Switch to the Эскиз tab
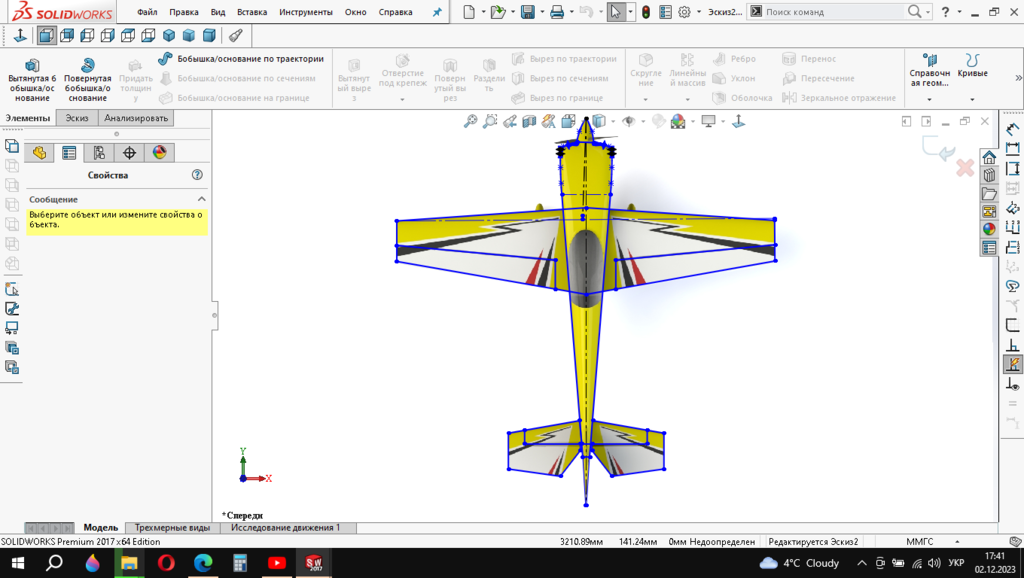Image resolution: width=1024 pixels, height=578 pixels. pos(77,118)
